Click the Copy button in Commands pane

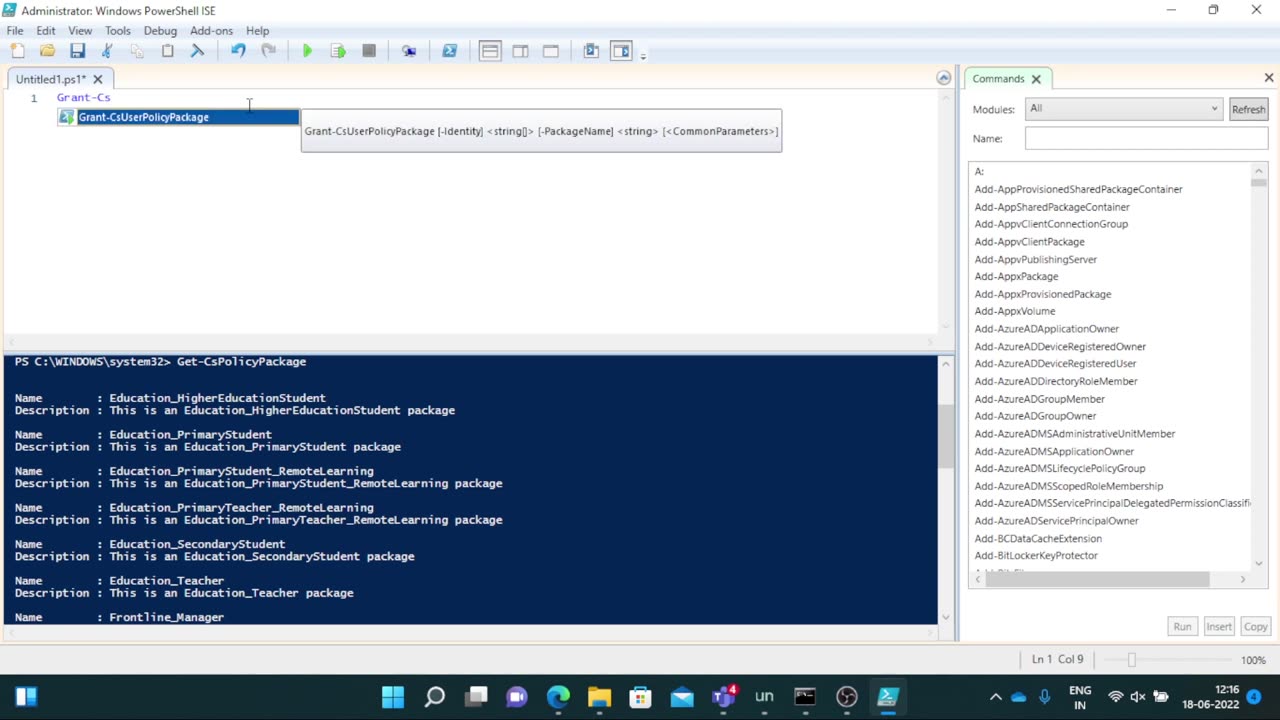[x=1255, y=627]
